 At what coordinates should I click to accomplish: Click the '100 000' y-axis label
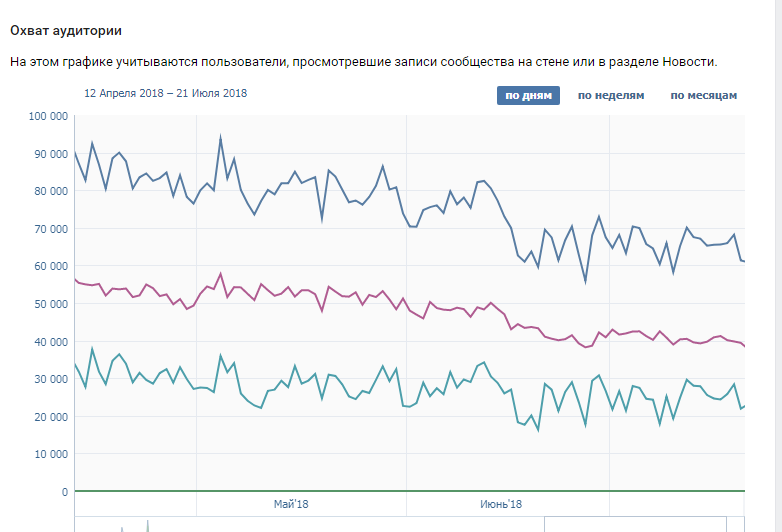coord(48,116)
